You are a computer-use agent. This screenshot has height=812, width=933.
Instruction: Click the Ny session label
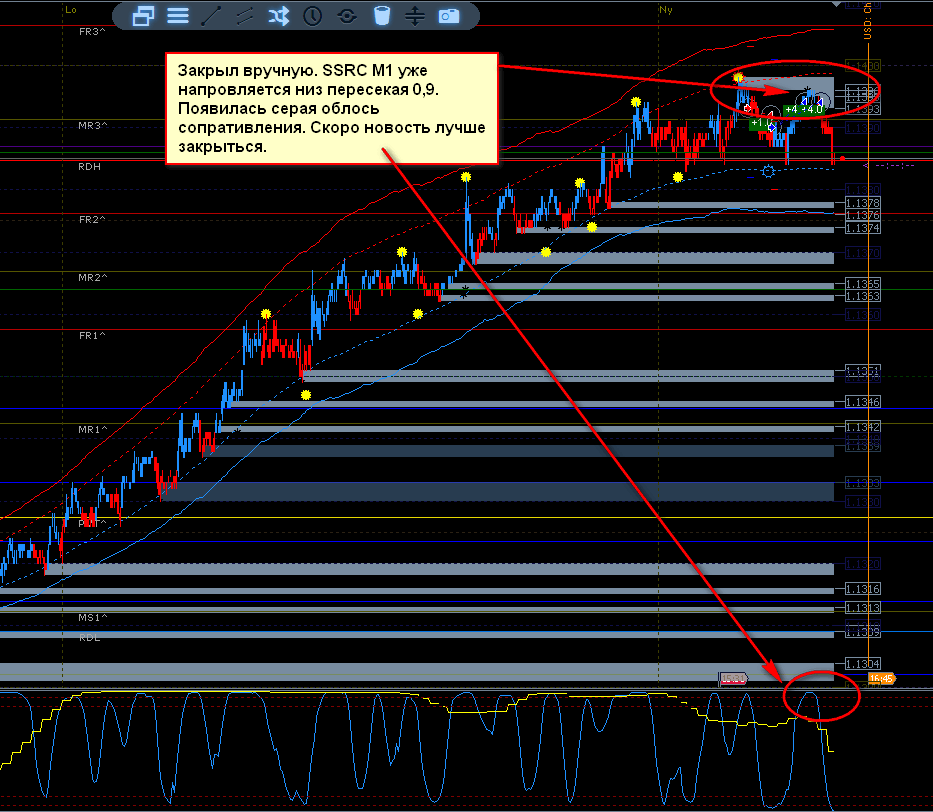tap(666, 10)
